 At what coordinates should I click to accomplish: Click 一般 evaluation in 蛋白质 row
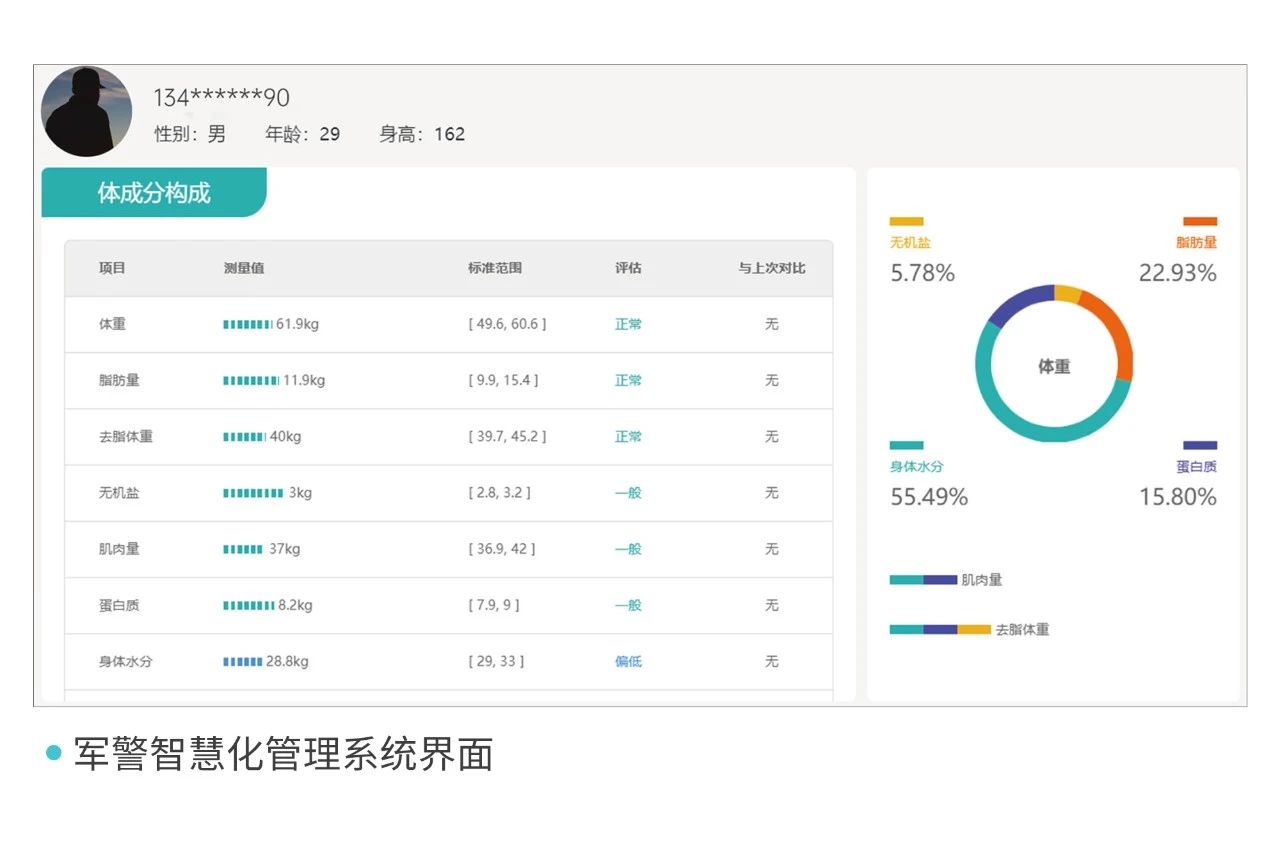[x=628, y=605]
